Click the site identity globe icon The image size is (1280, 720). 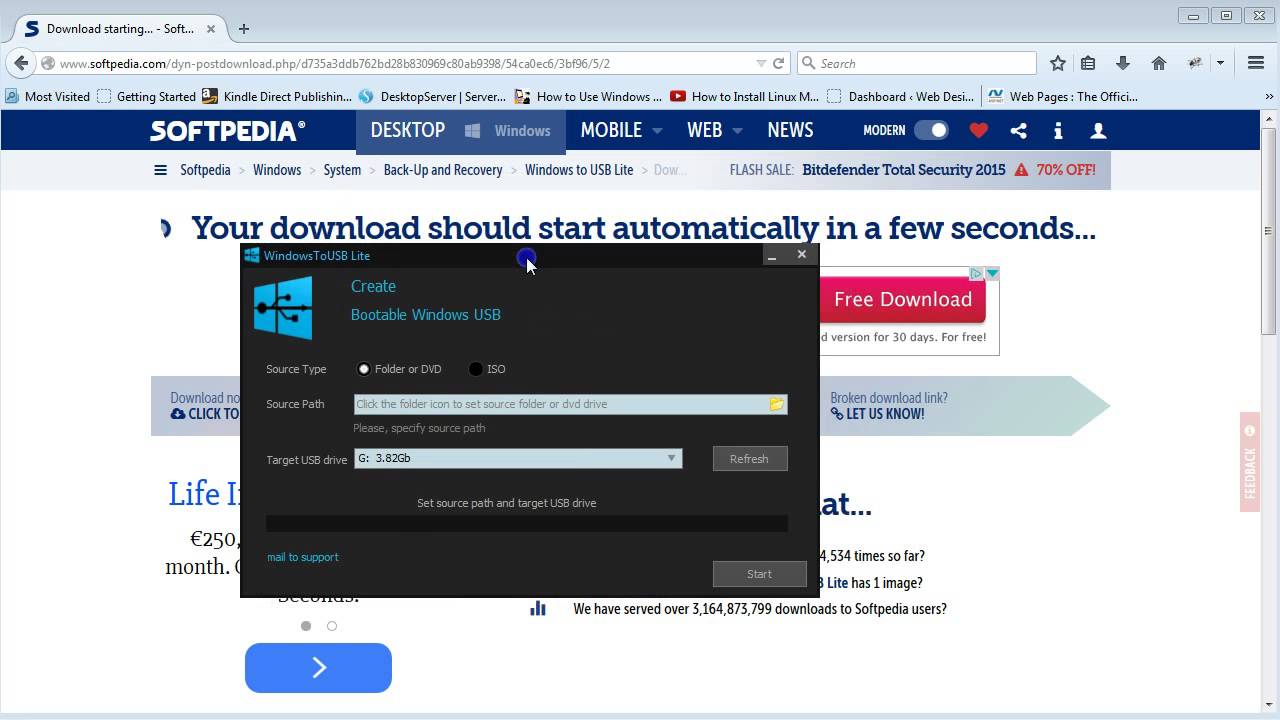click(47, 63)
